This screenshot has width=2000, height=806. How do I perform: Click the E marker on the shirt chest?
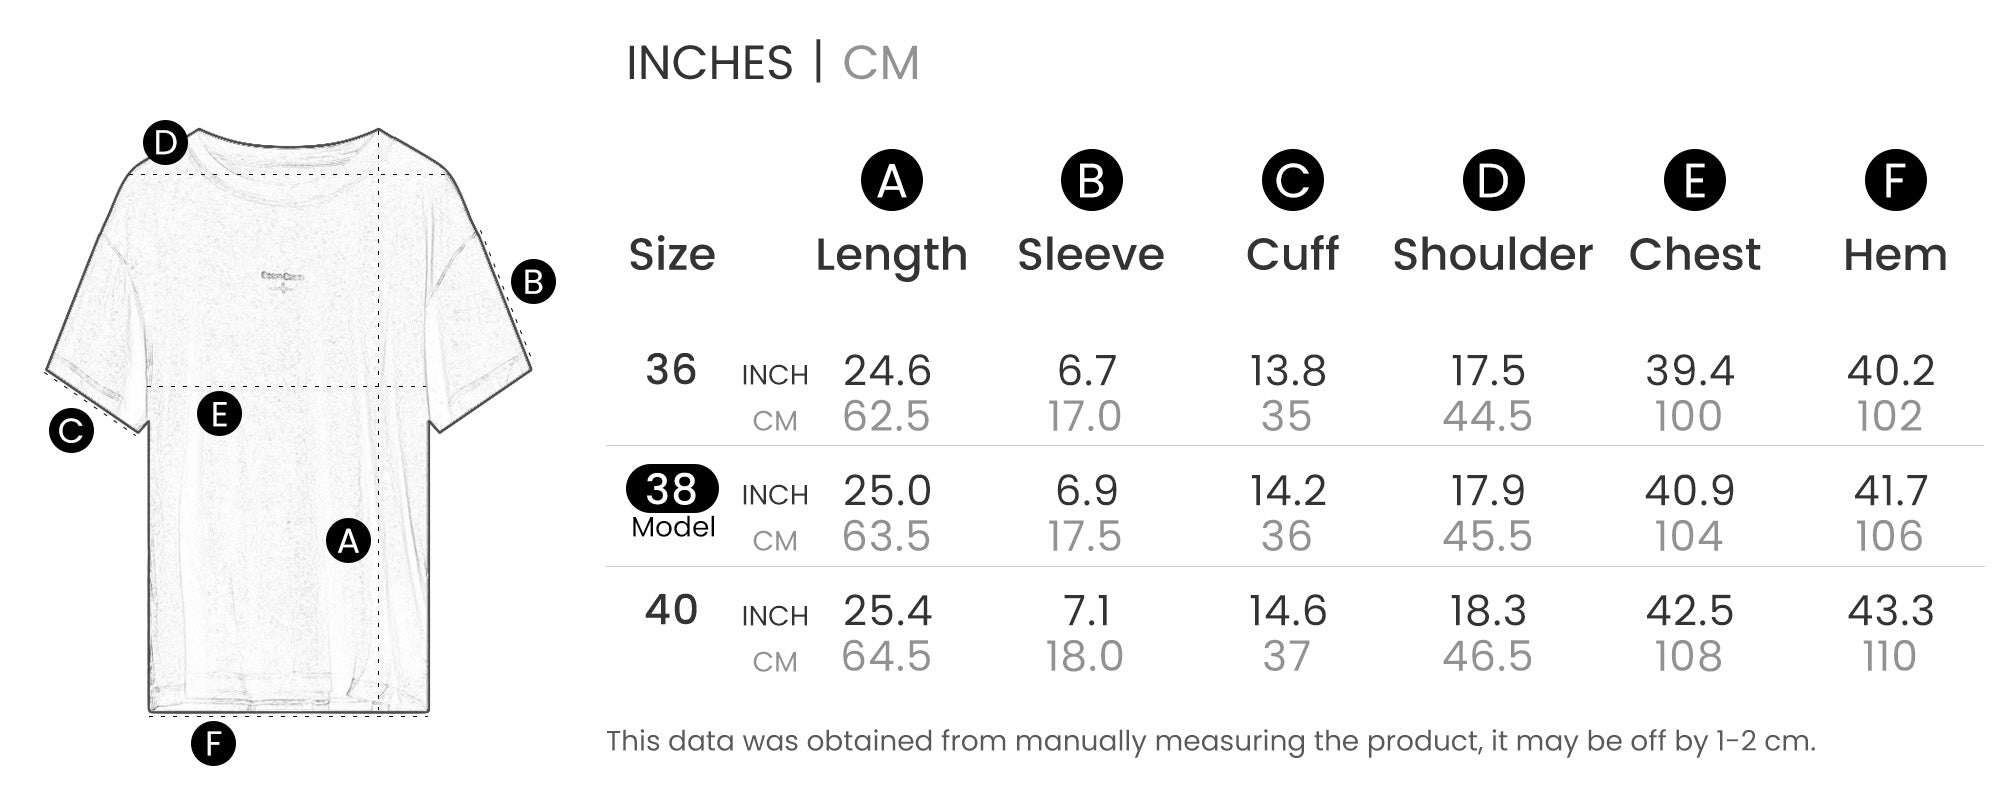219,413
